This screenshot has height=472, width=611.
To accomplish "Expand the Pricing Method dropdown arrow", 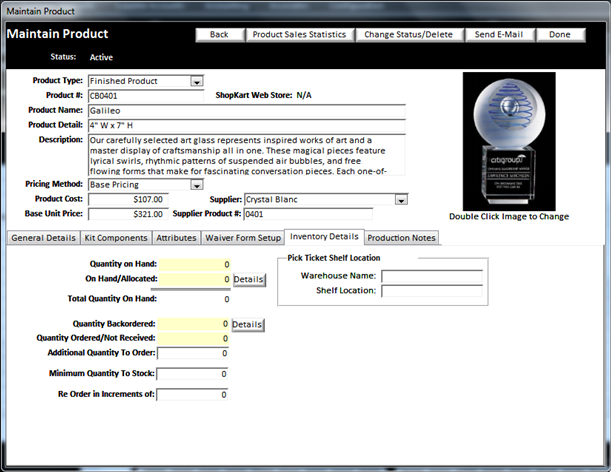I will tap(197, 185).
